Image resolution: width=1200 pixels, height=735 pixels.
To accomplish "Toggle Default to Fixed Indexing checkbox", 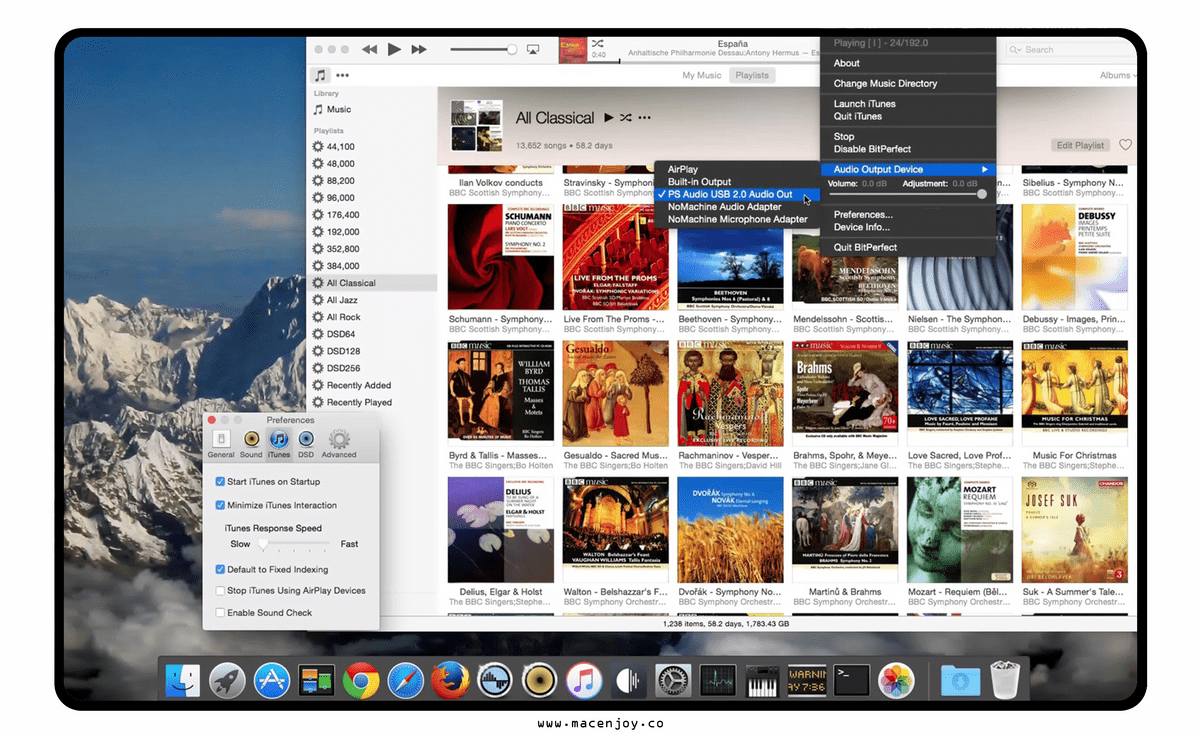I will click(x=221, y=569).
